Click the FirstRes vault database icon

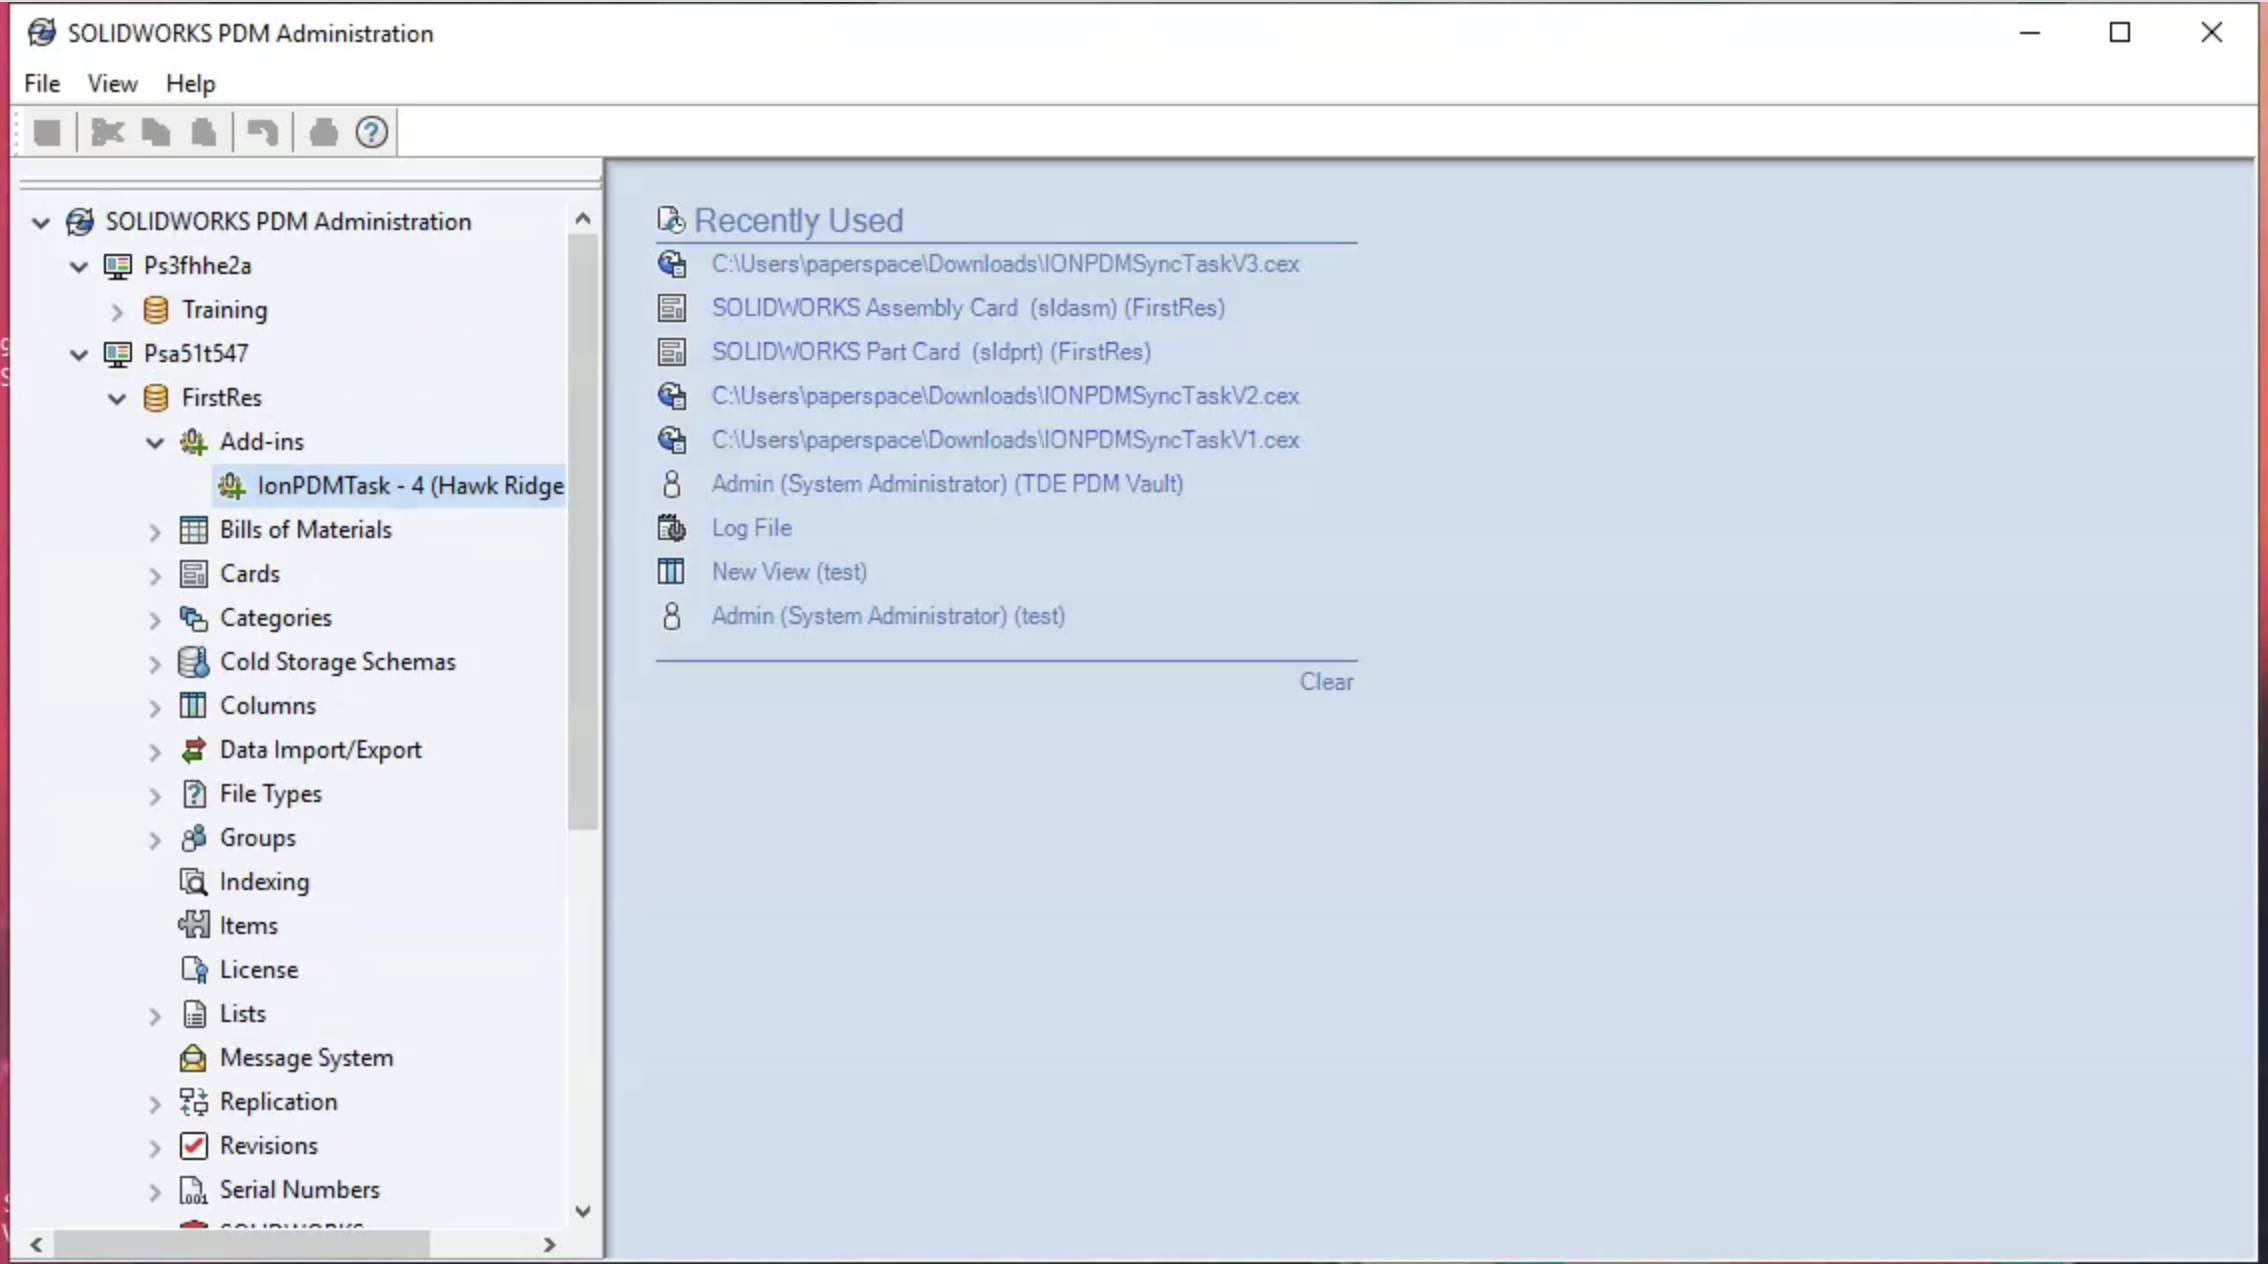pyautogui.click(x=156, y=398)
